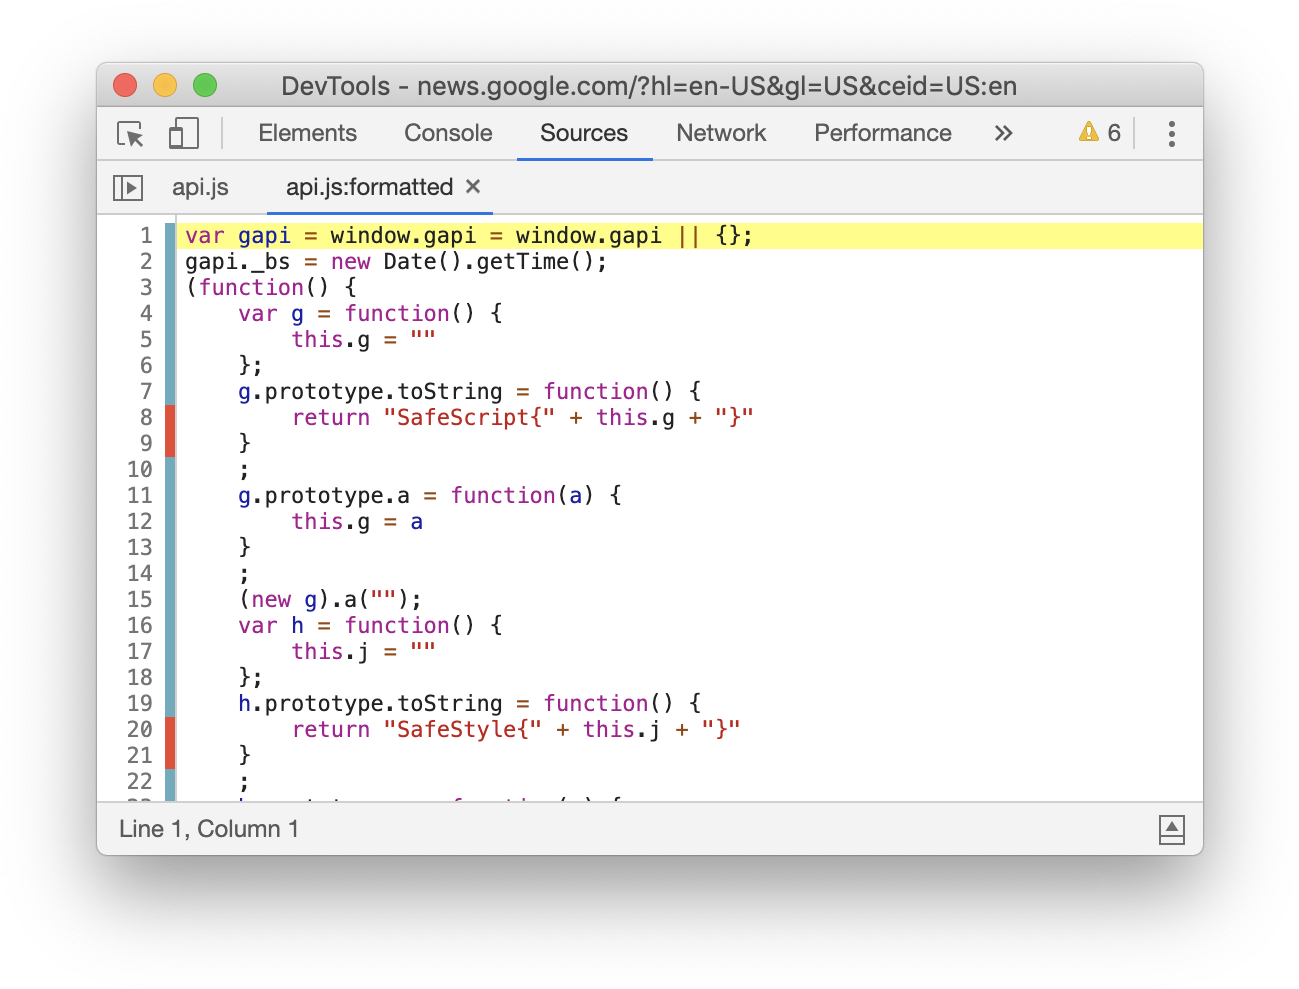The image size is (1299, 989).
Task: Activate the inspect element picker icon
Action: [x=130, y=134]
